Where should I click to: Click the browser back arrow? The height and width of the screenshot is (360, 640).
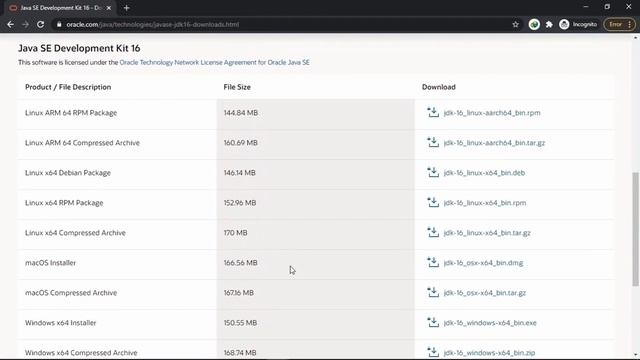click(11, 24)
